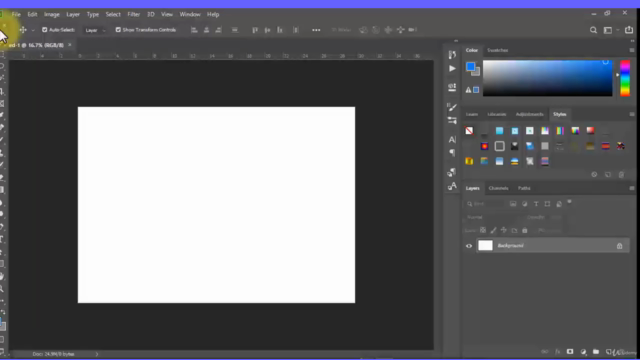Open the Image menu
The width and height of the screenshot is (640, 360).
[x=52, y=14]
